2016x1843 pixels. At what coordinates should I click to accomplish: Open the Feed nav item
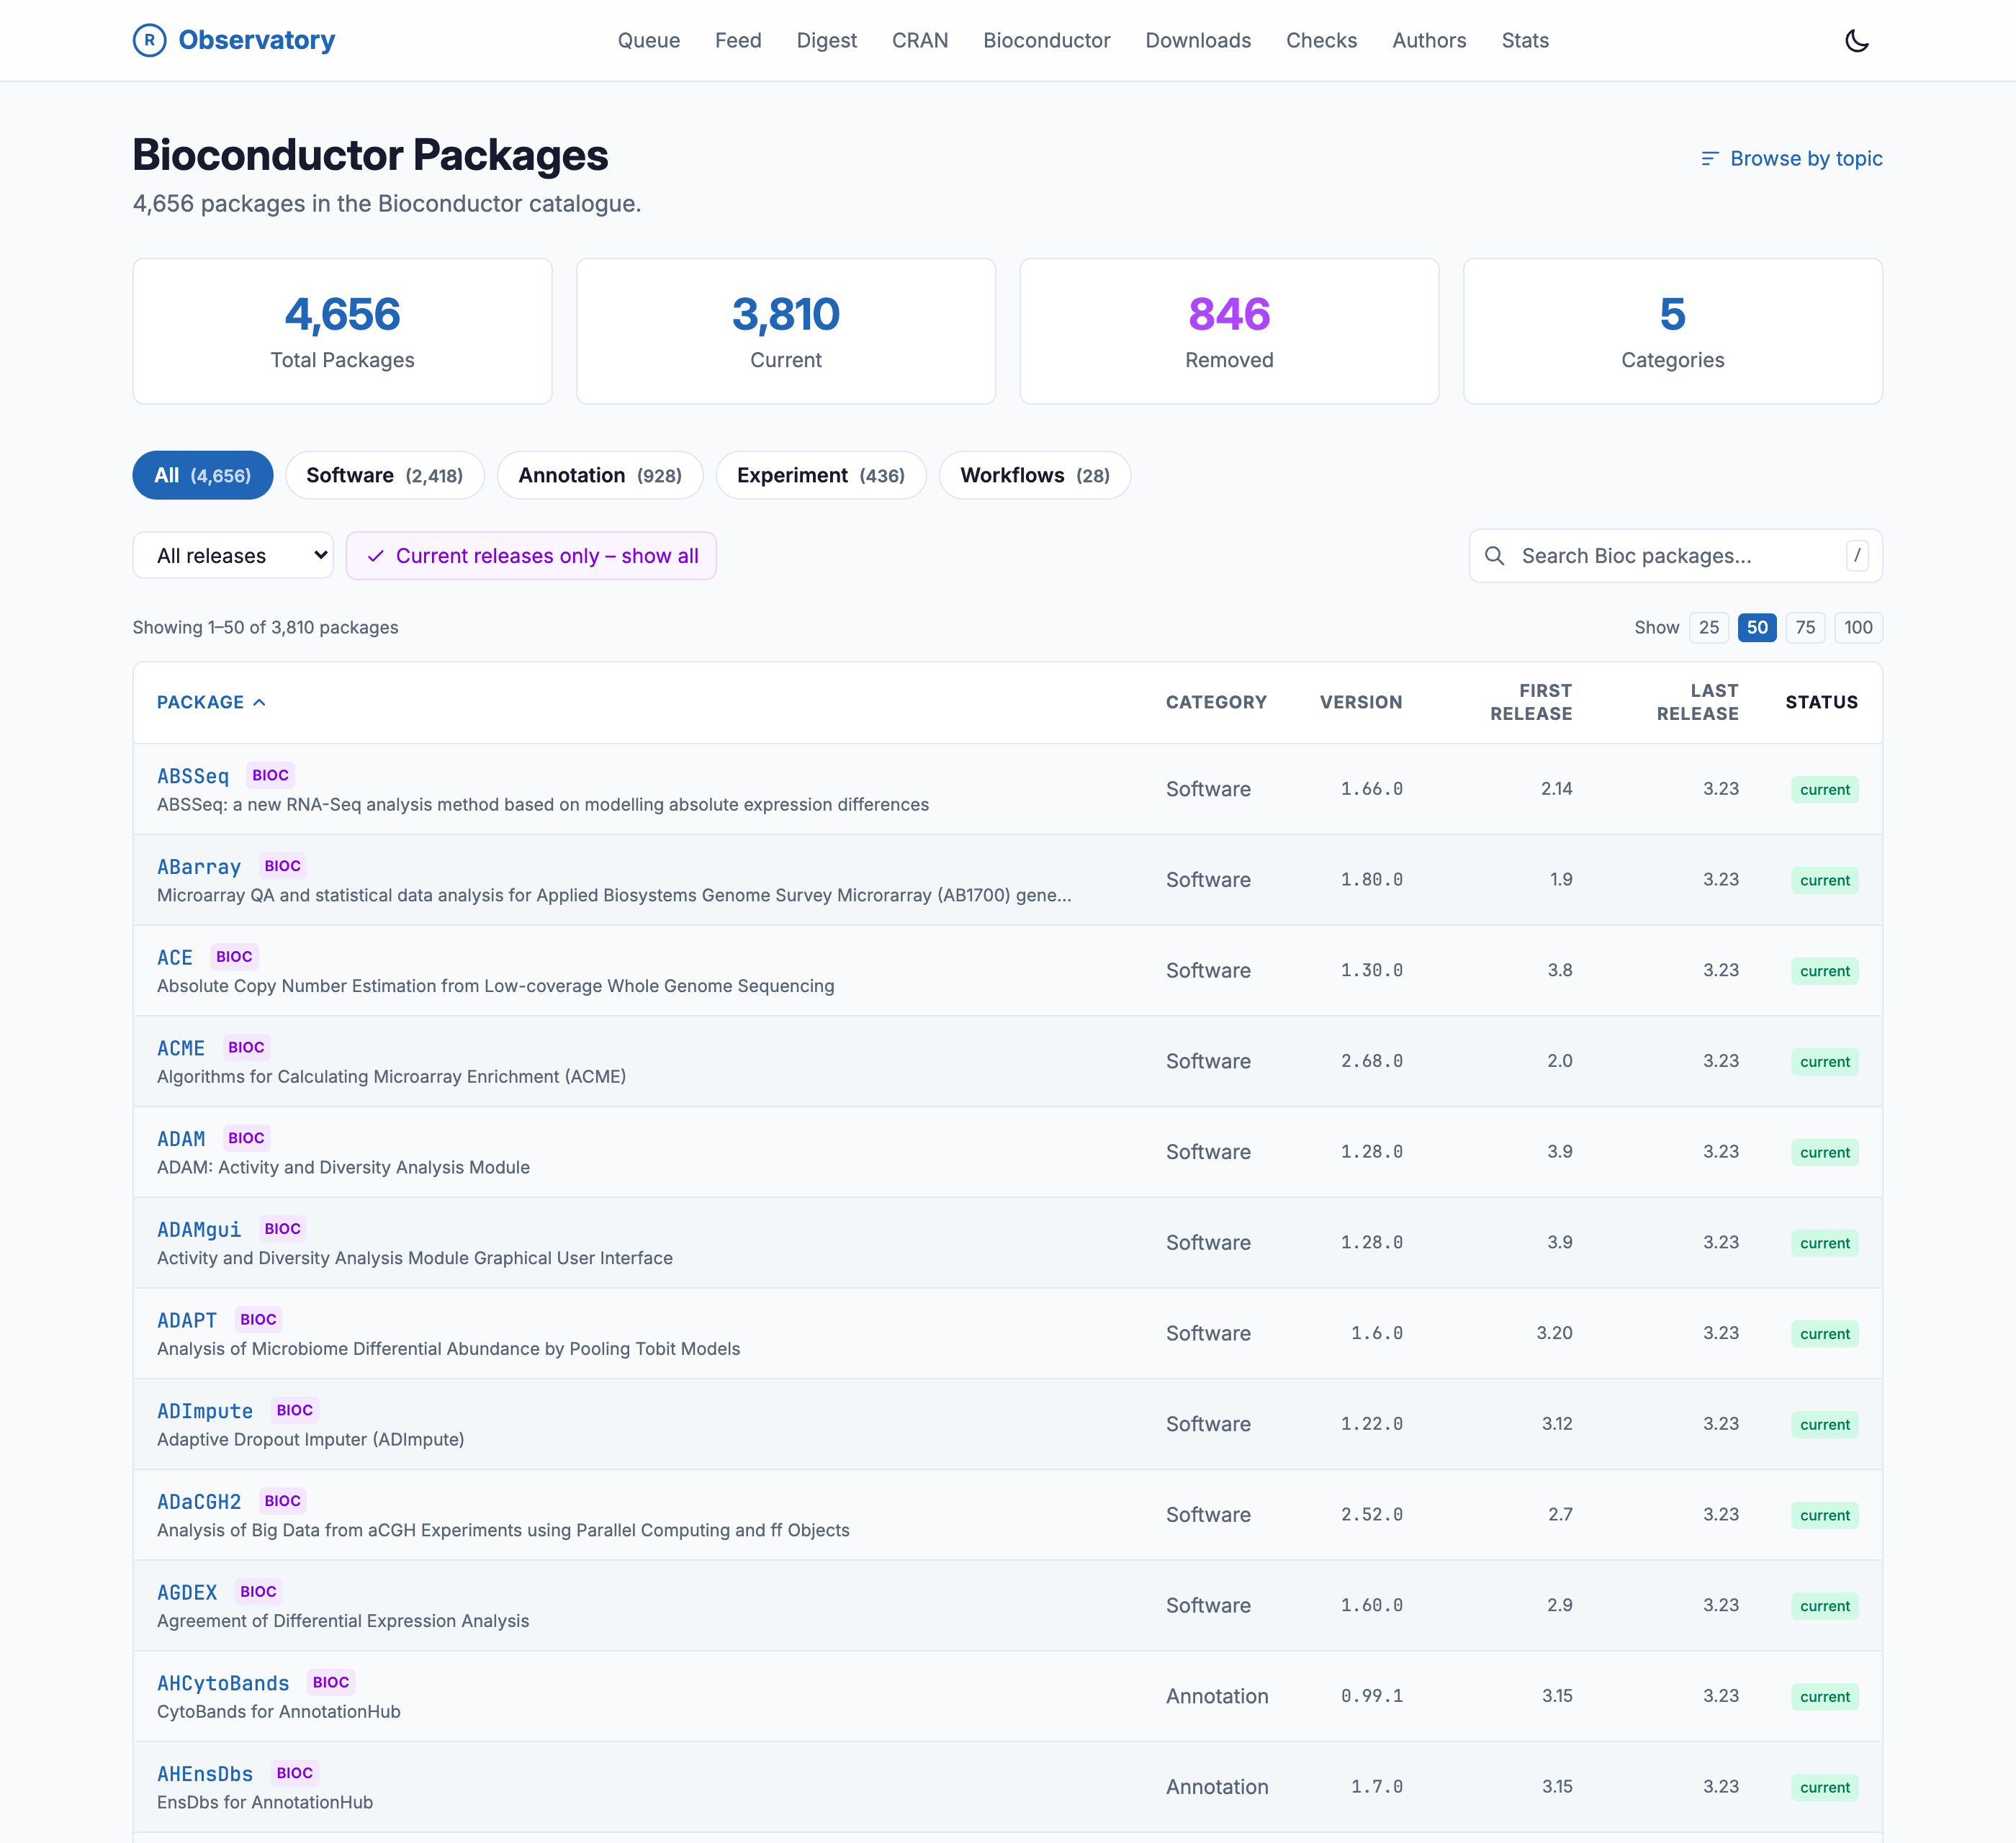pos(738,40)
